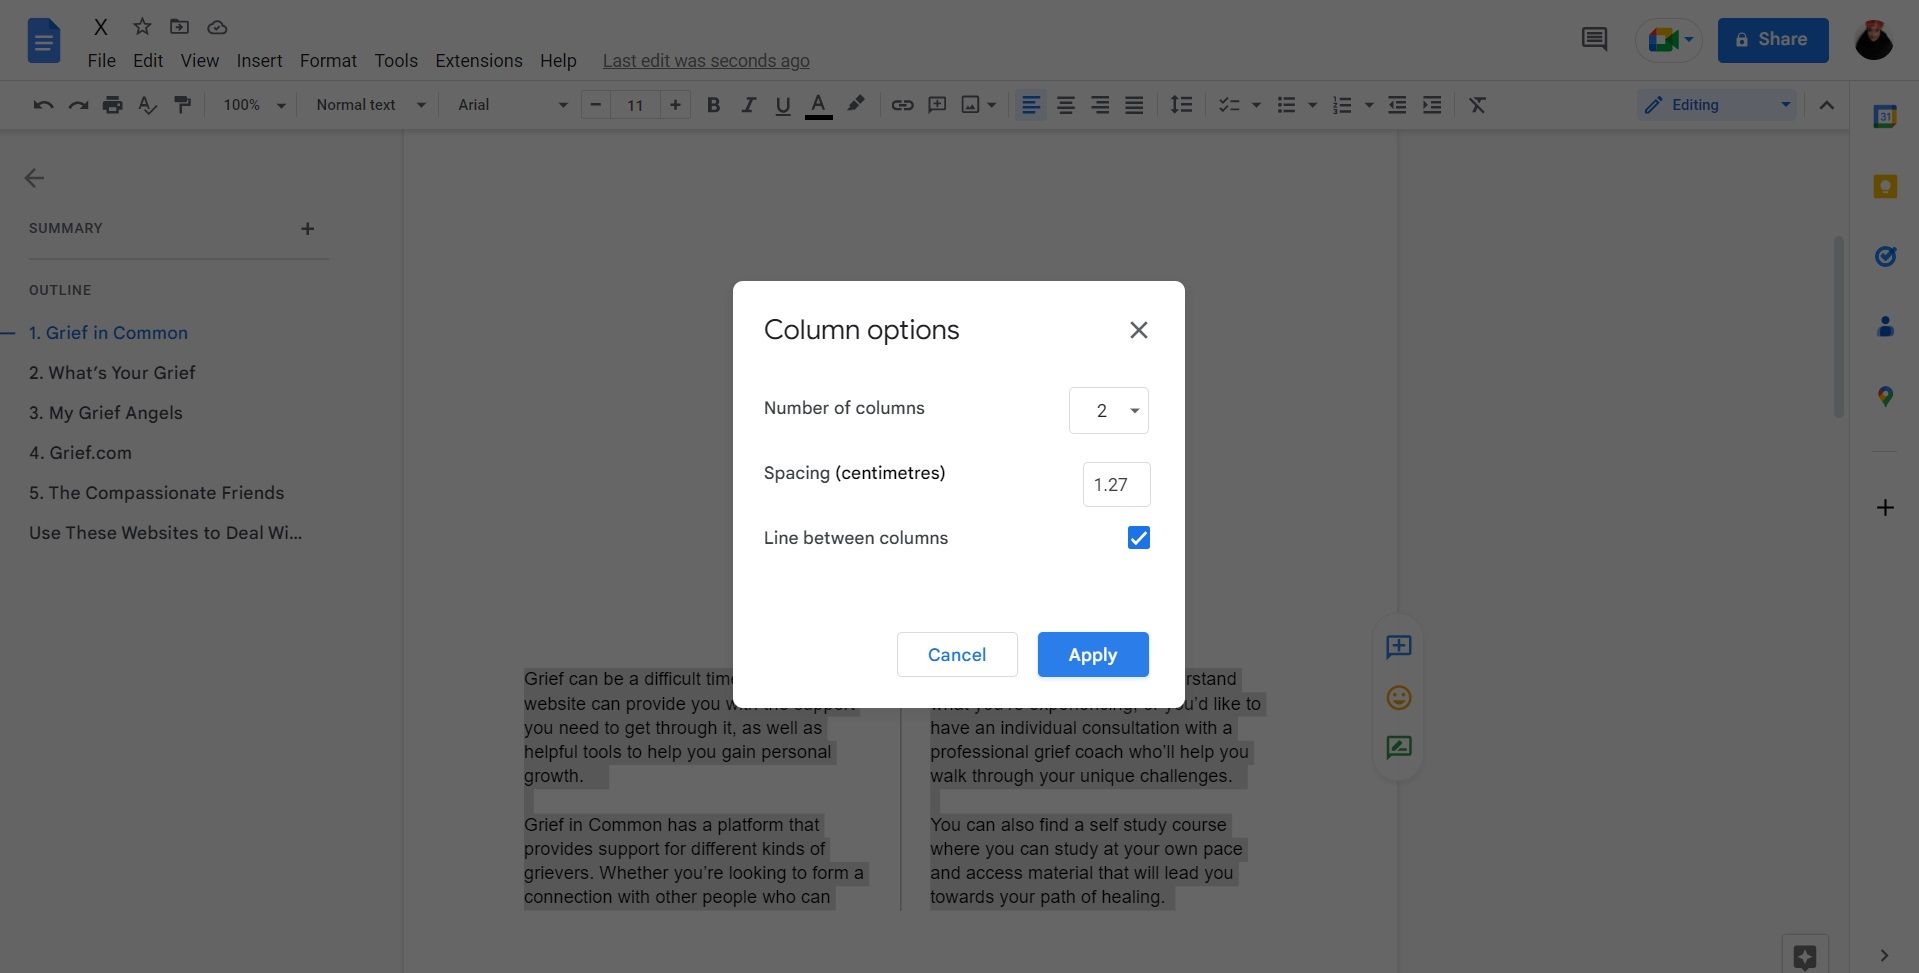This screenshot has width=1919, height=973.
Task: Open Google Maps from the side panel
Action: [1885, 396]
